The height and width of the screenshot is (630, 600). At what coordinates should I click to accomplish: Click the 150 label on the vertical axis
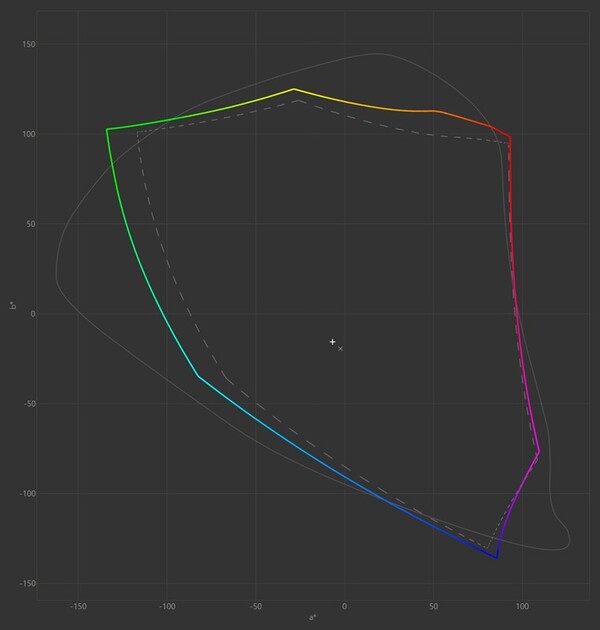click(27, 44)
